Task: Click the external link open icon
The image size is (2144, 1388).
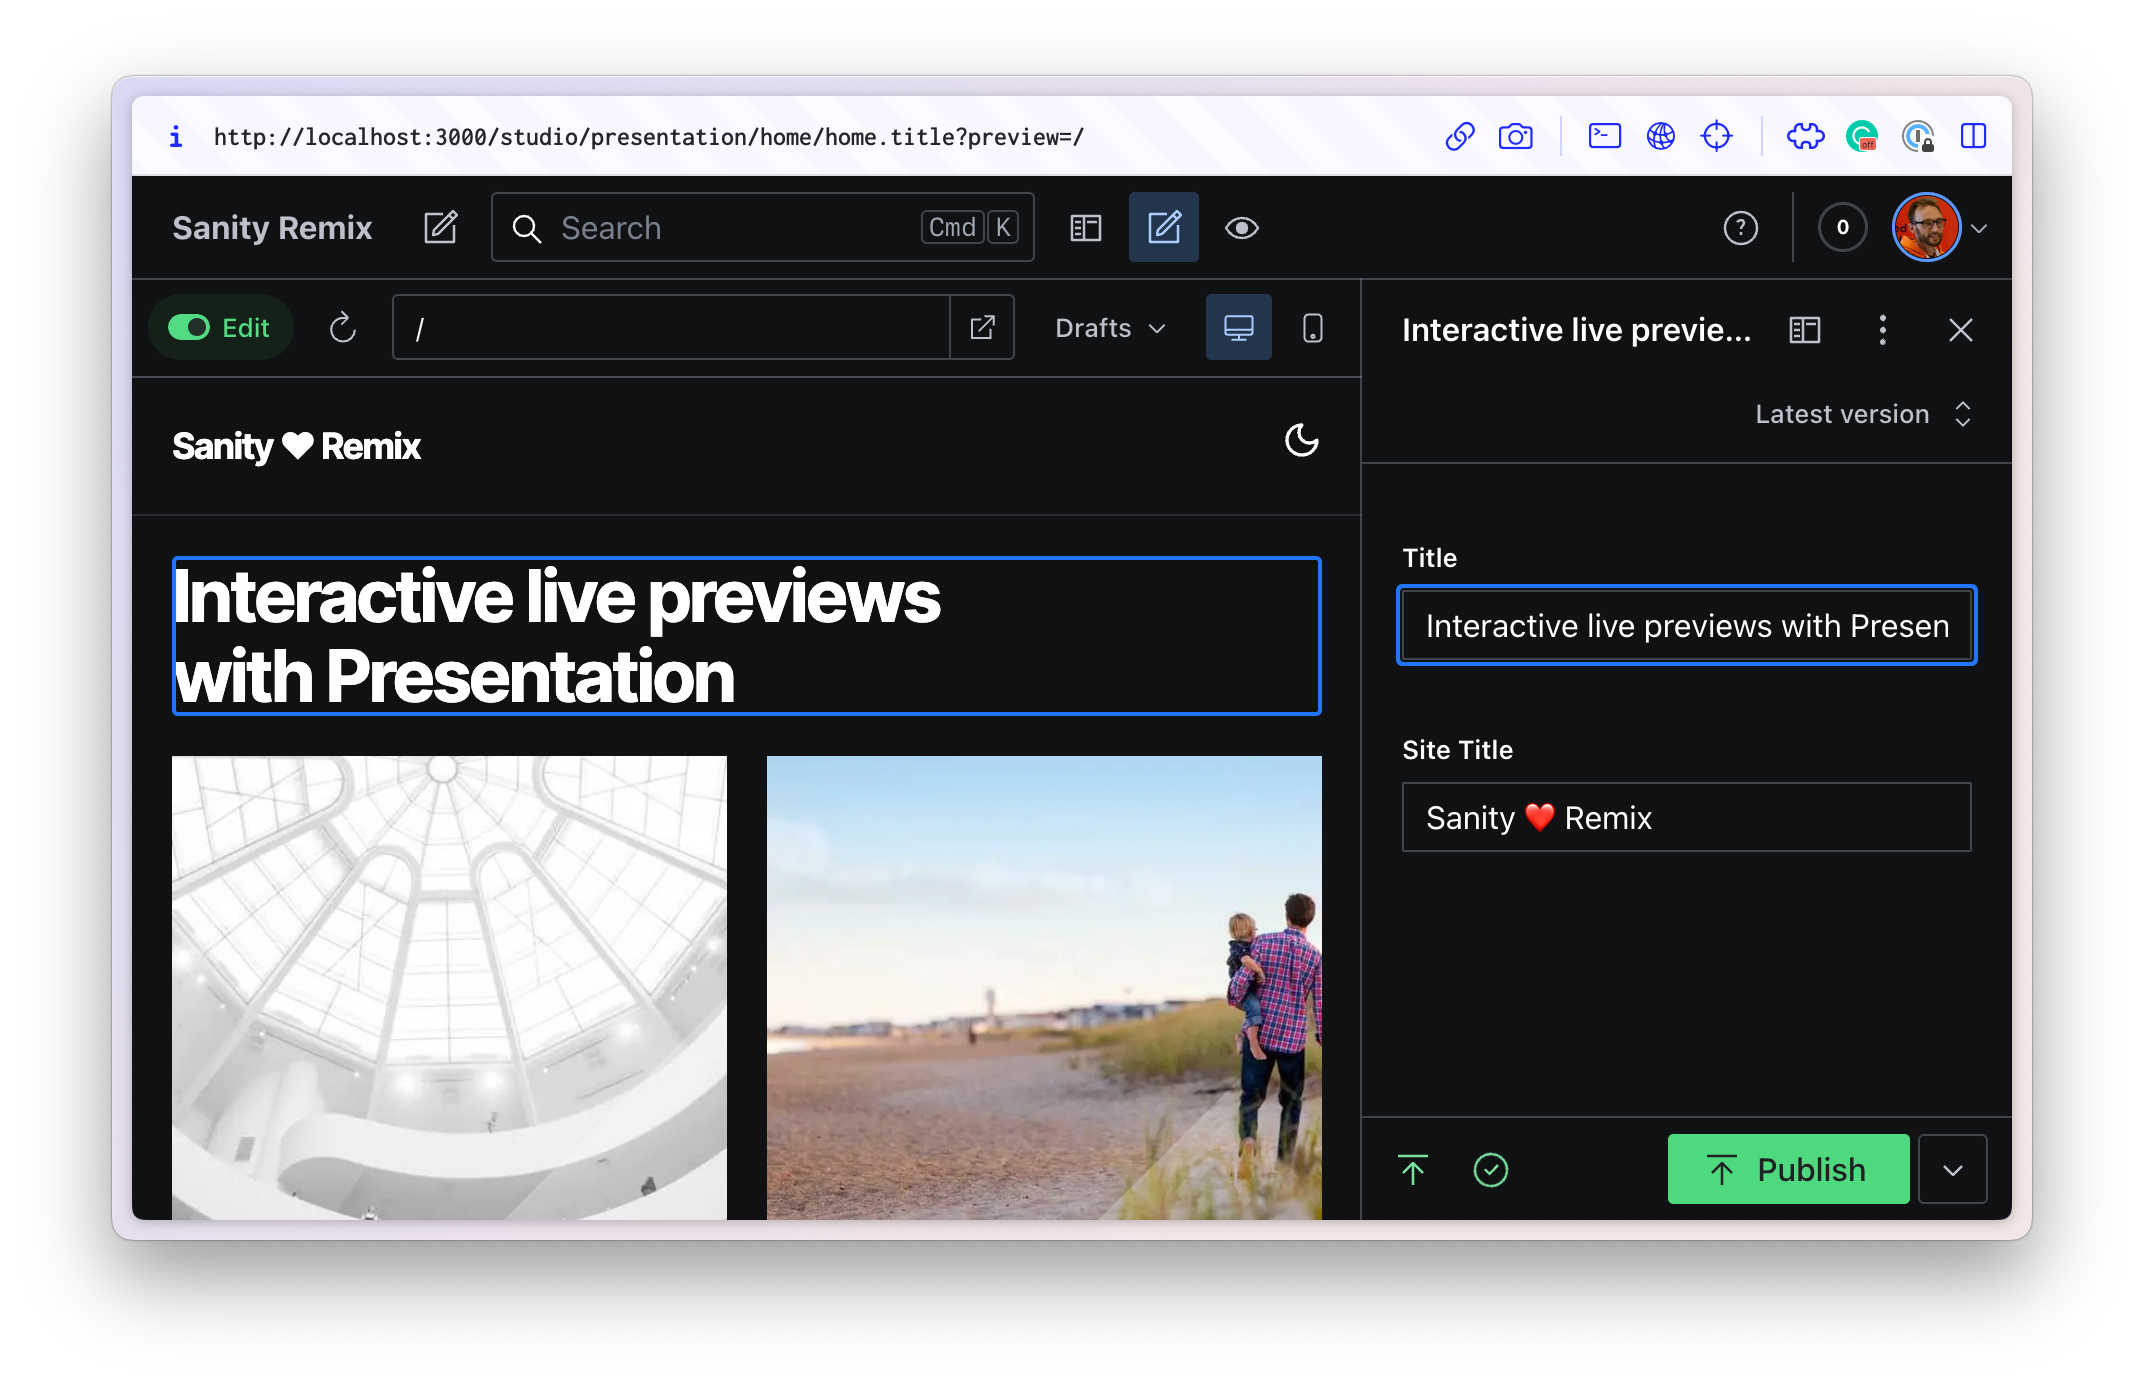Action: (x=981, y=327)
